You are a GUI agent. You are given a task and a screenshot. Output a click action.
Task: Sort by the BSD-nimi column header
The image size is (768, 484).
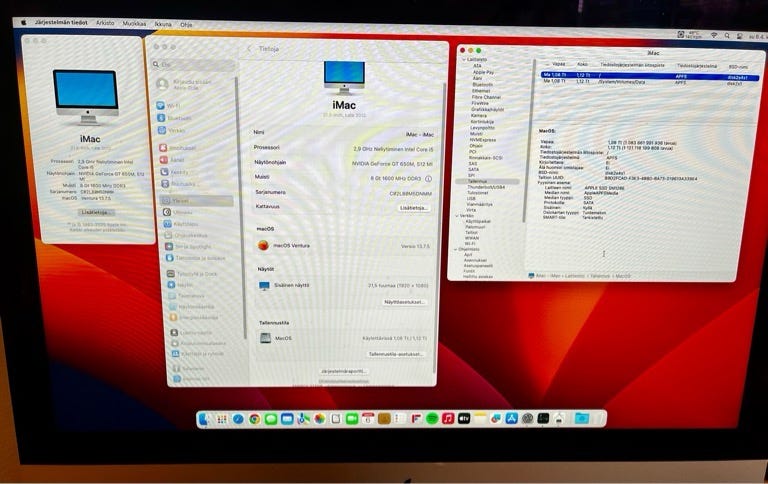click(738, 67)
